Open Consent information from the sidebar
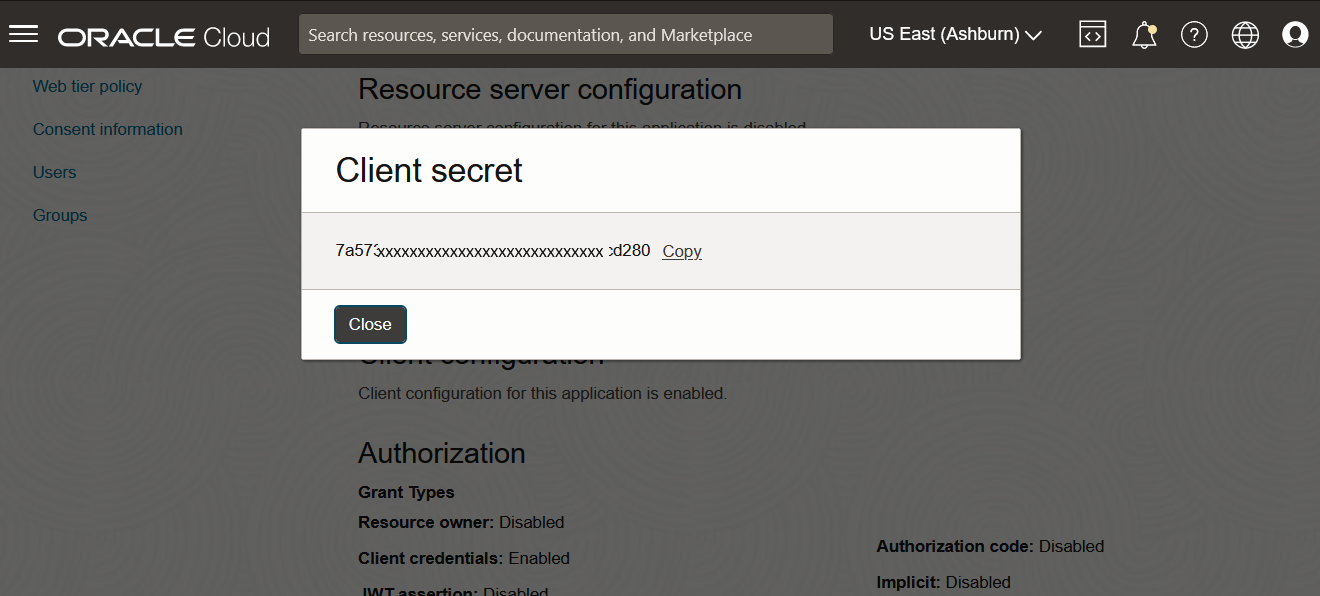 point(107,129)
